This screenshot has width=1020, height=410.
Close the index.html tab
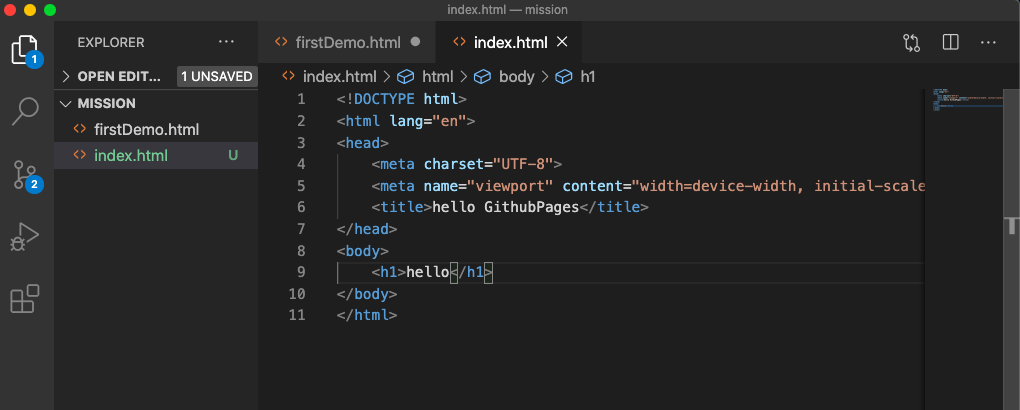(x=563, y=42)
